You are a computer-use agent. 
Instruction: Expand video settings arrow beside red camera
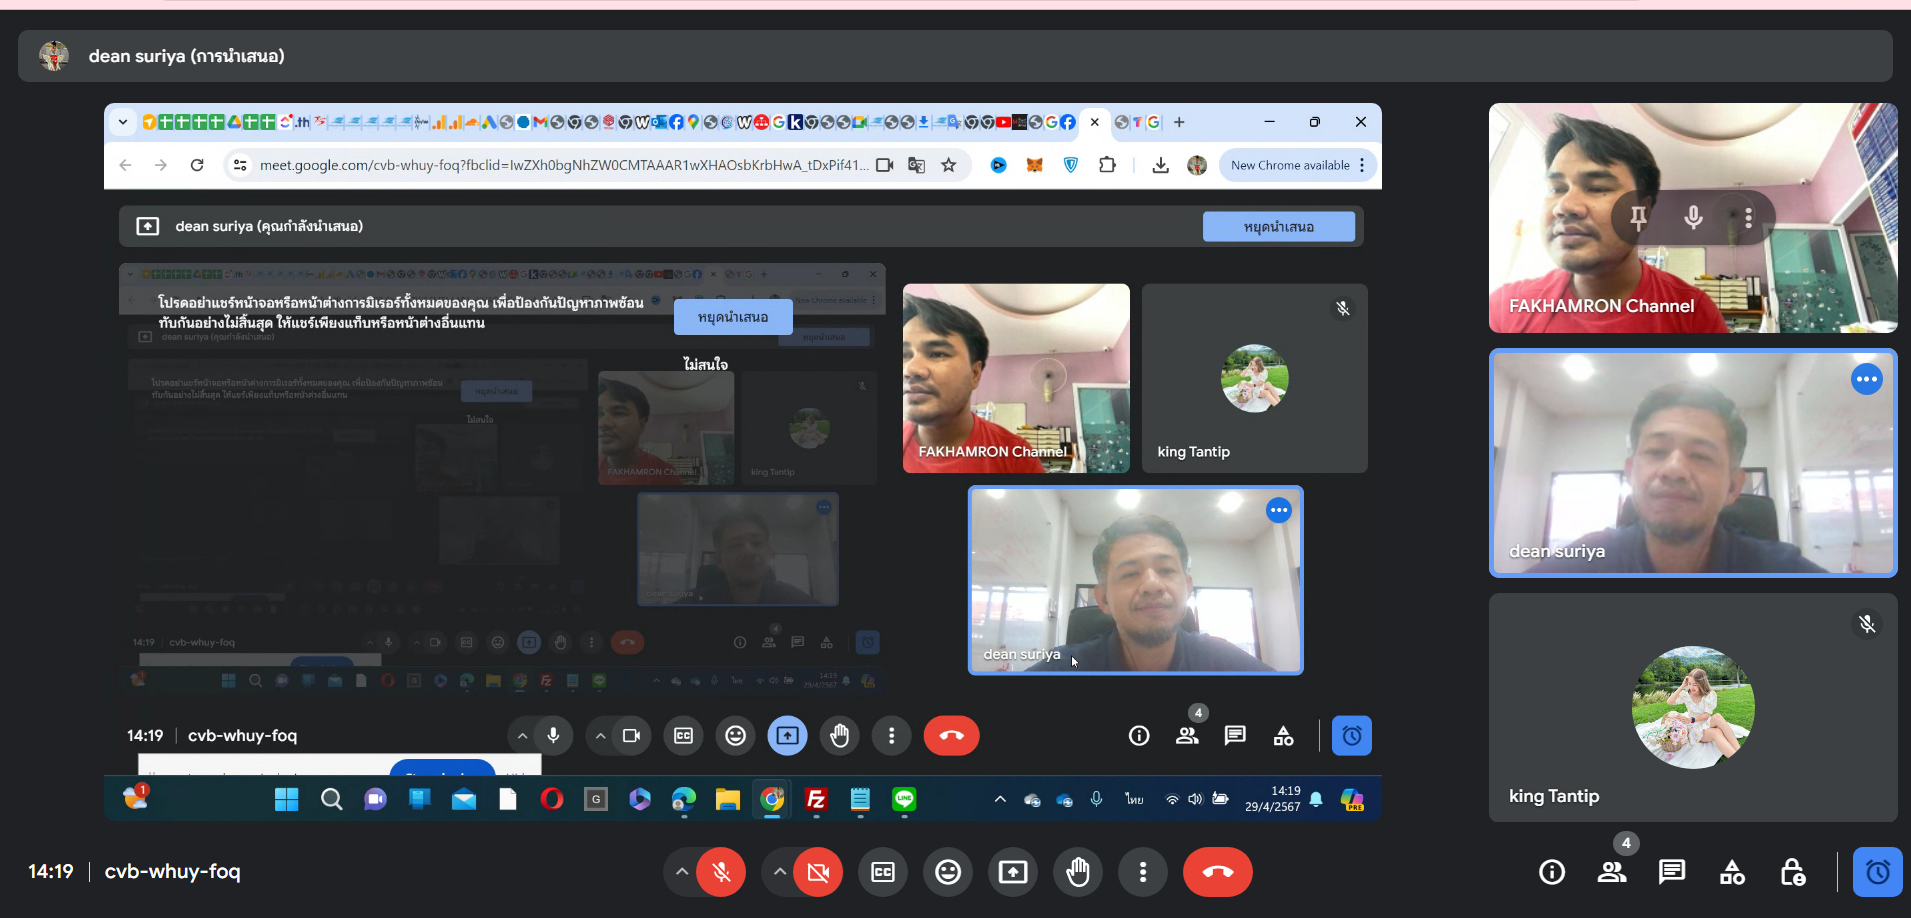(779, 872)
